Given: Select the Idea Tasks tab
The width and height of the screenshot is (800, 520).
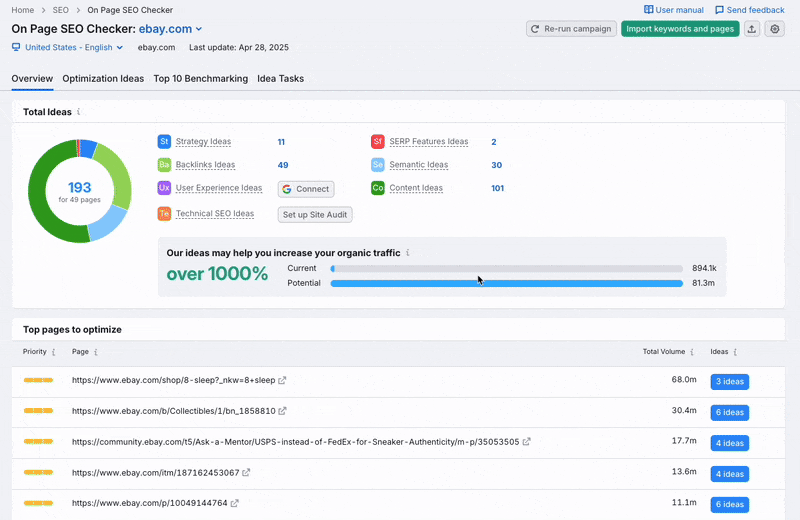Looking at the screenshot, I should (280, 78).
